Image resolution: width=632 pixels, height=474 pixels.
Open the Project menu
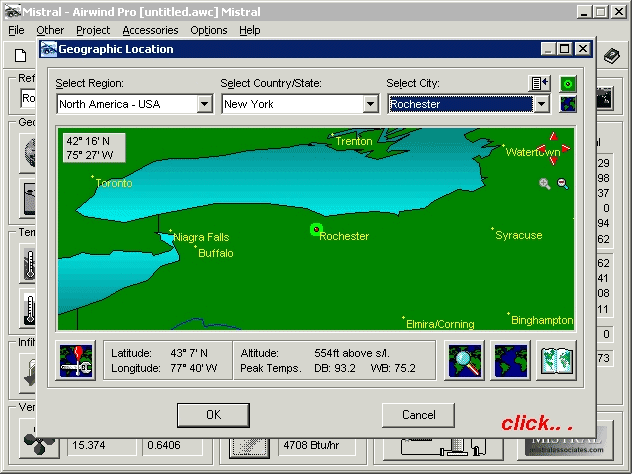coord(93,30)
